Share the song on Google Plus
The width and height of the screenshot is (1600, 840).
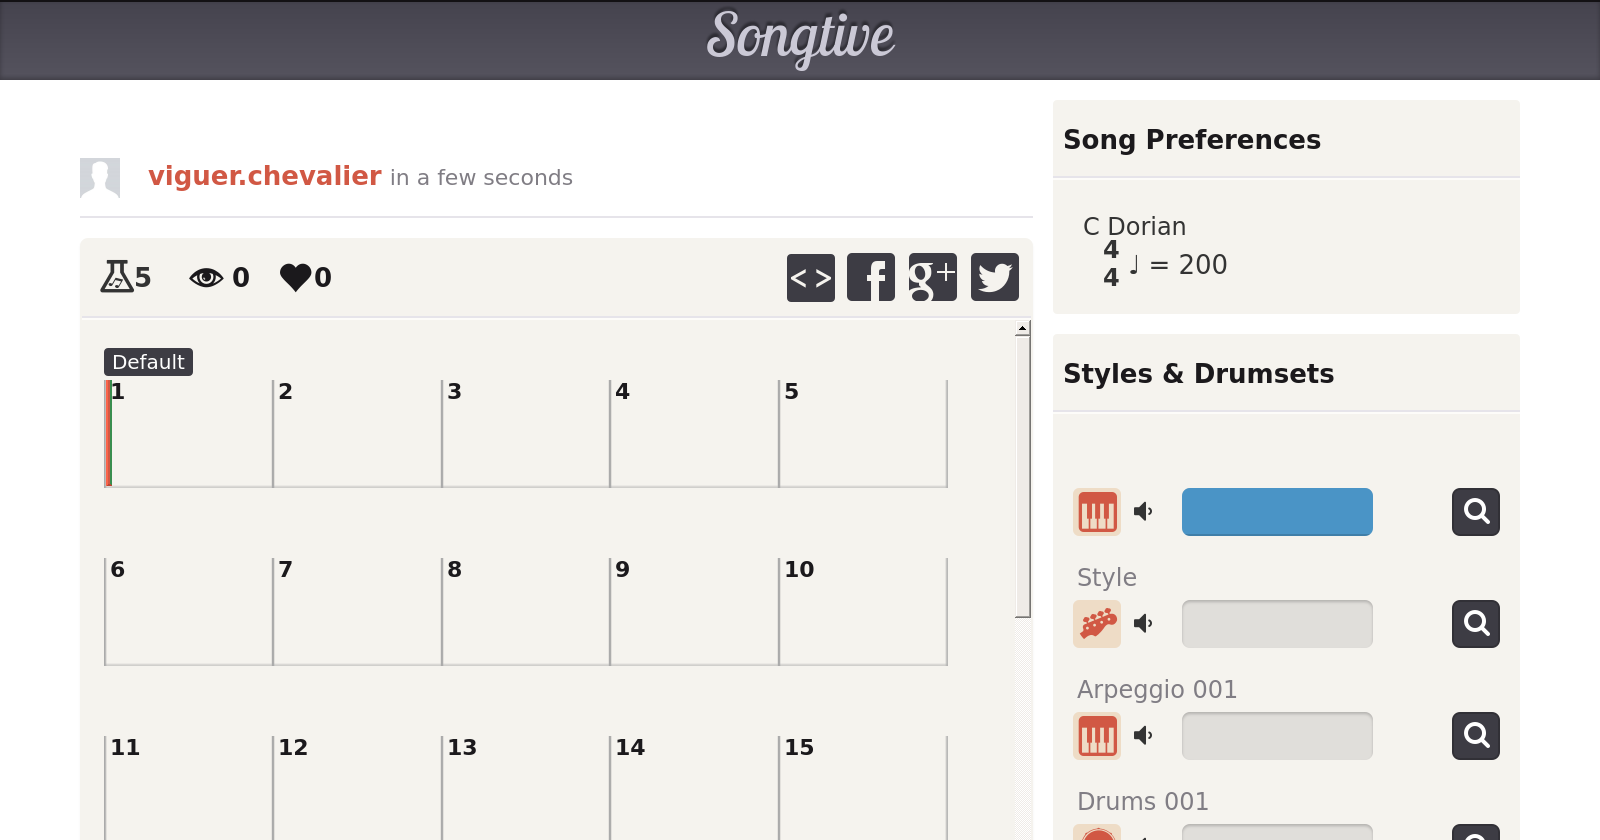coord(932,277)
